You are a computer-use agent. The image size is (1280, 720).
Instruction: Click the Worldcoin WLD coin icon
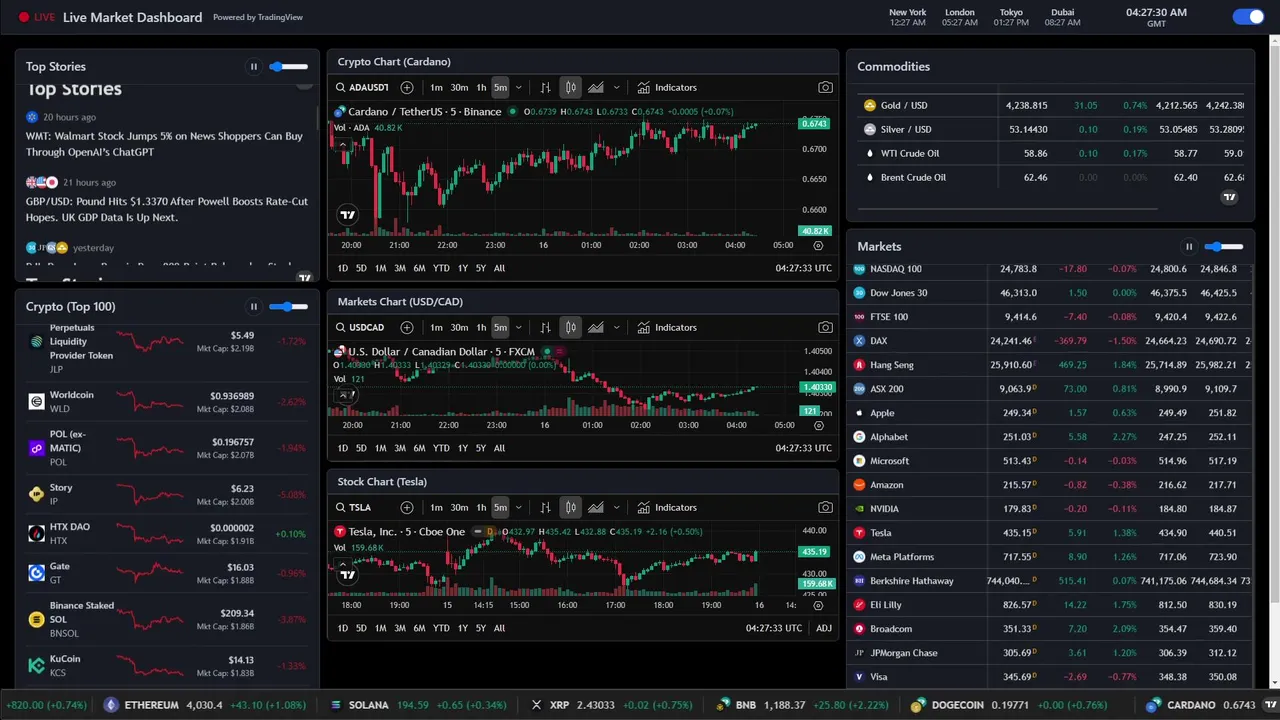coord(37,401)
